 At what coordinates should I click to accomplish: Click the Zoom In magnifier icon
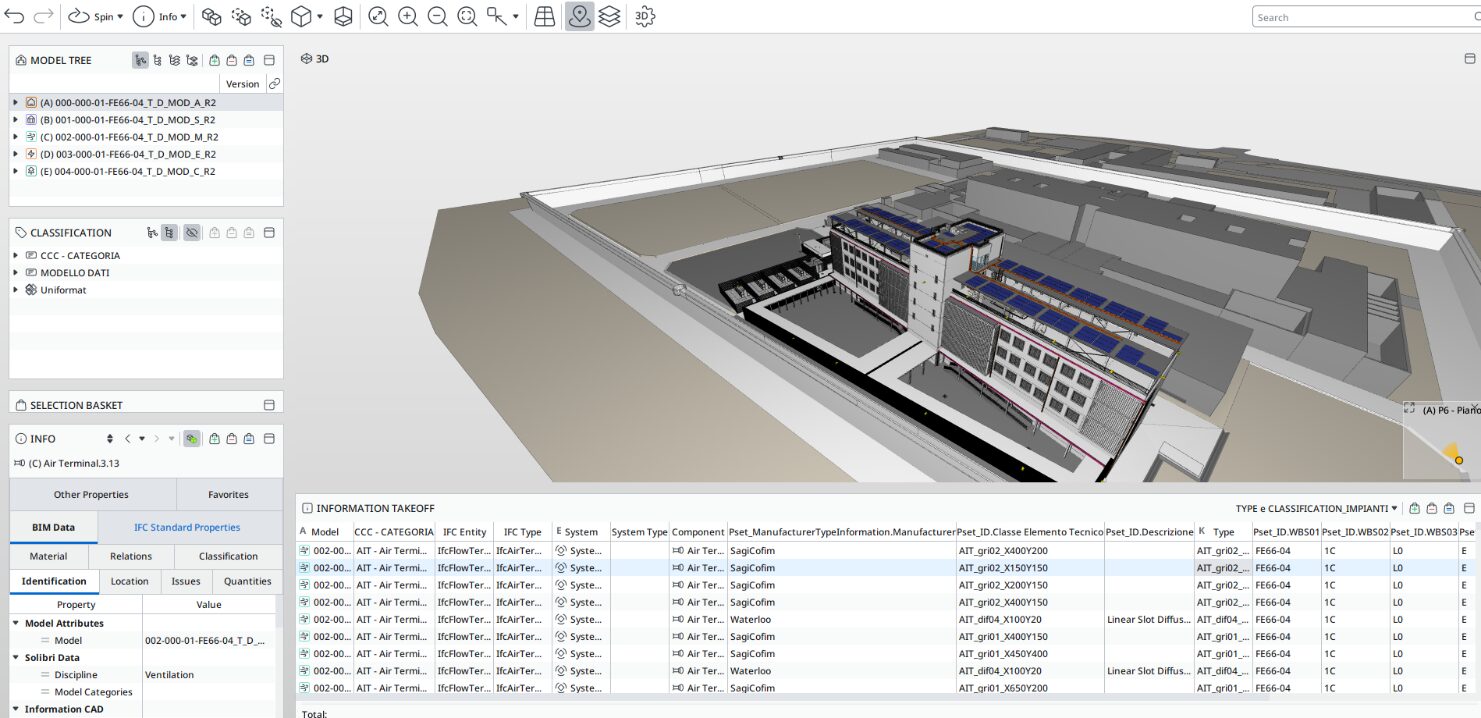(408, 17)
